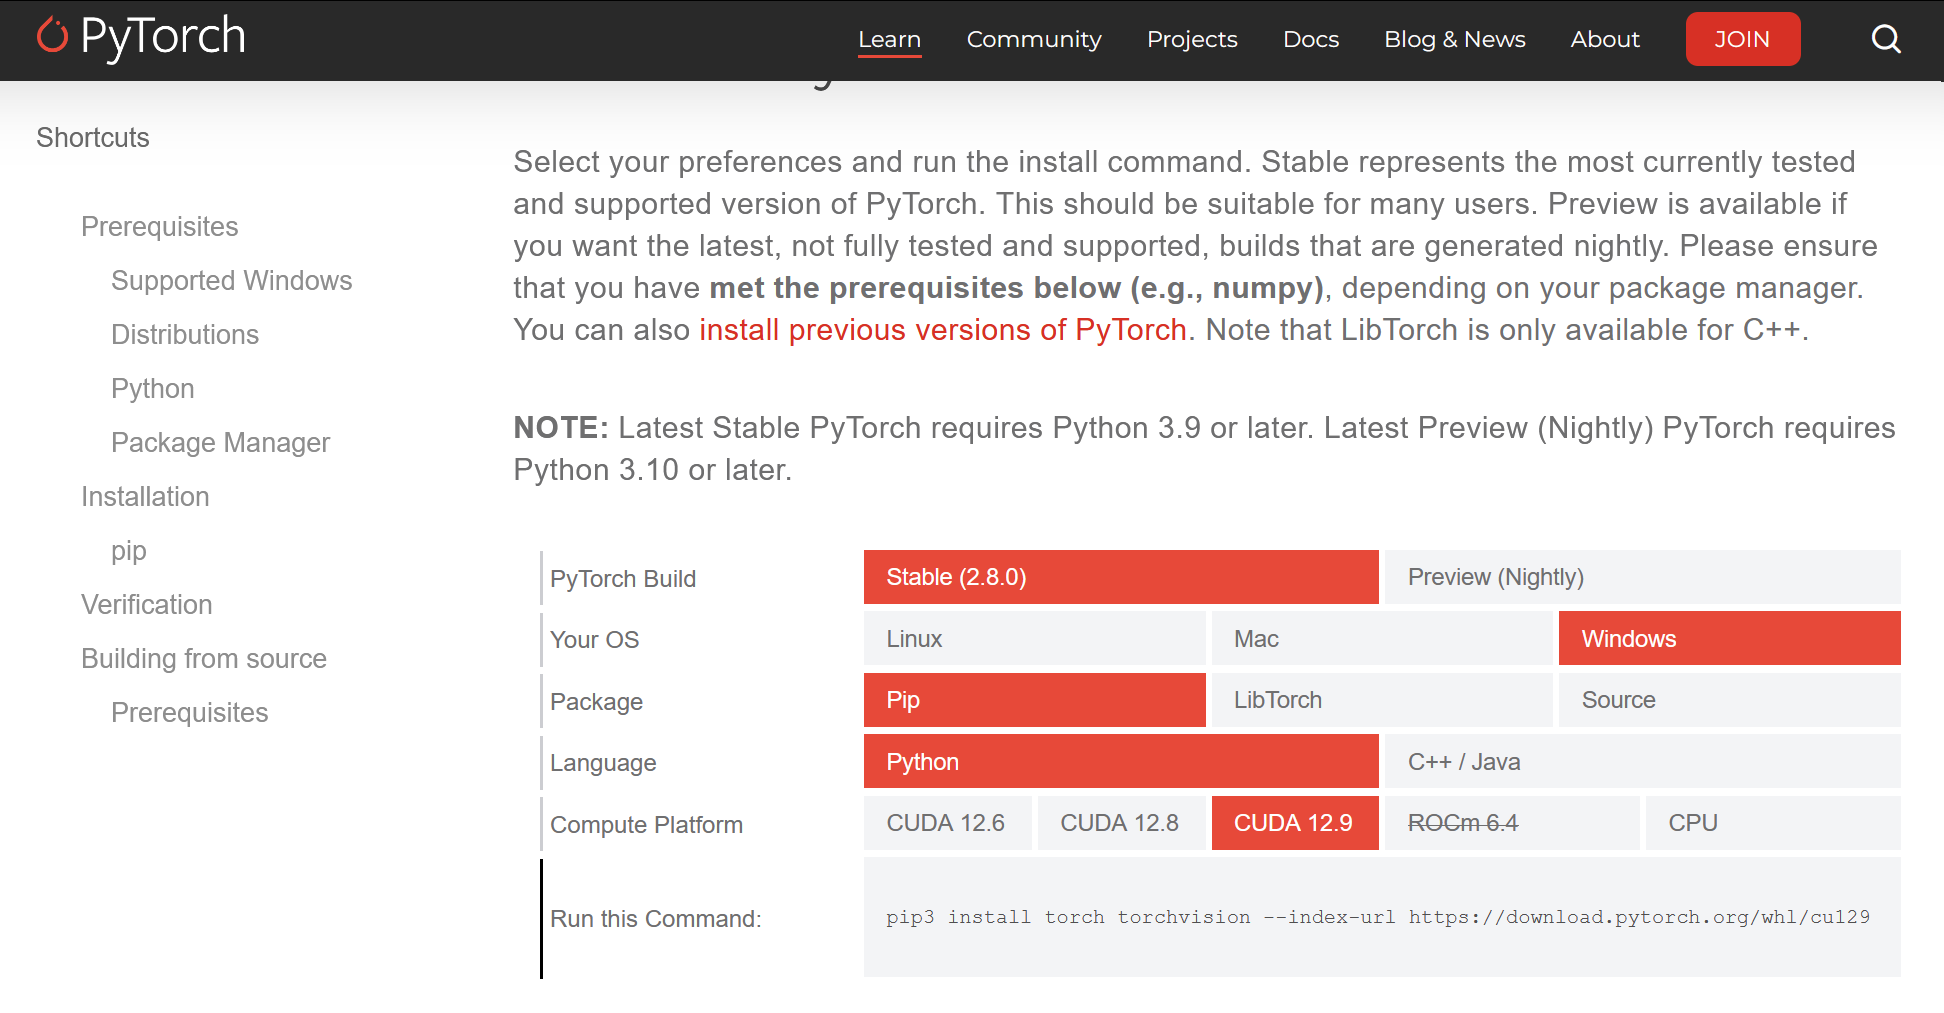The height and width of the screenshot is (1013, 1944).
Task: Open the Community menu
Action: [1034, 39]
